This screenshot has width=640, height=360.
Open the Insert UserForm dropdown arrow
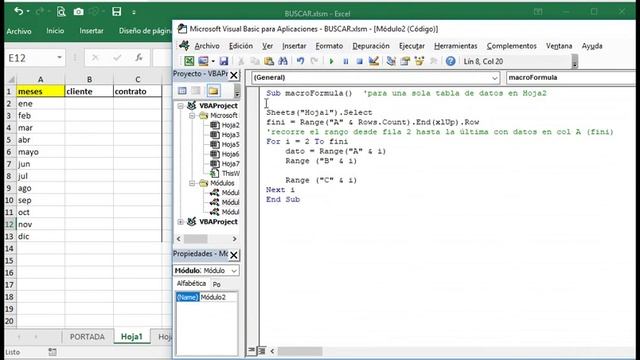coord(213,61)
